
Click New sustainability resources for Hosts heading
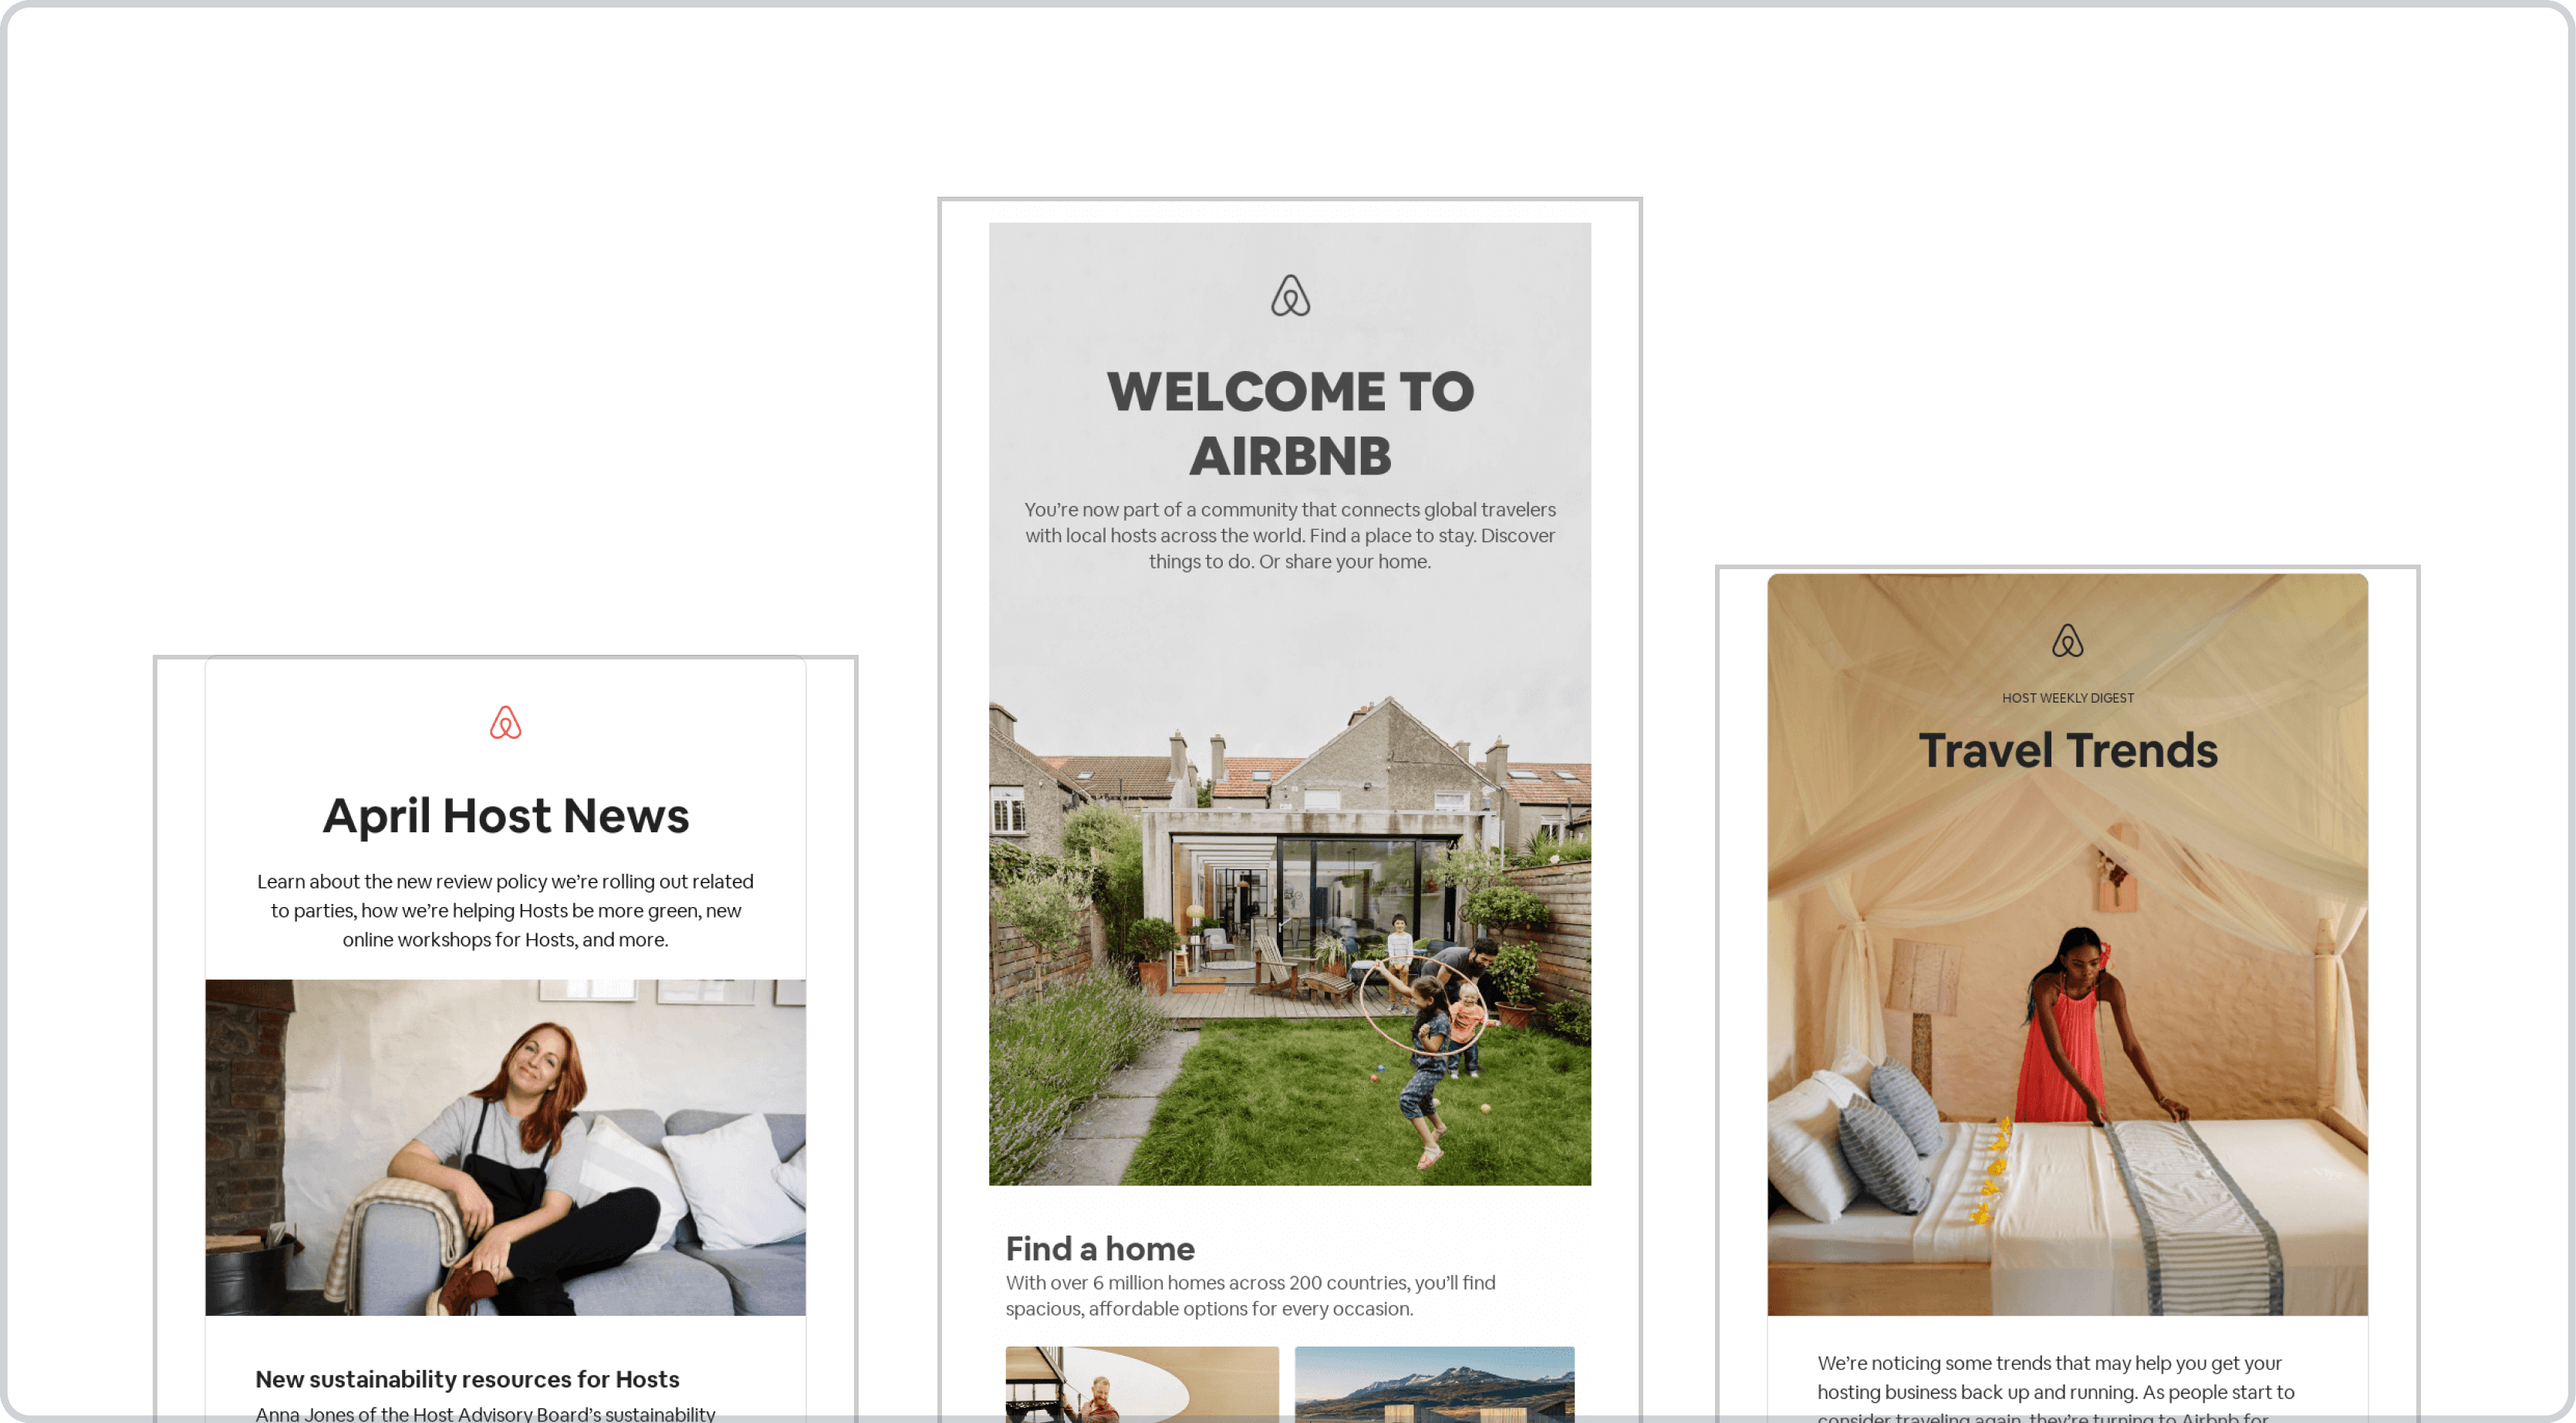coord(467,1379)
